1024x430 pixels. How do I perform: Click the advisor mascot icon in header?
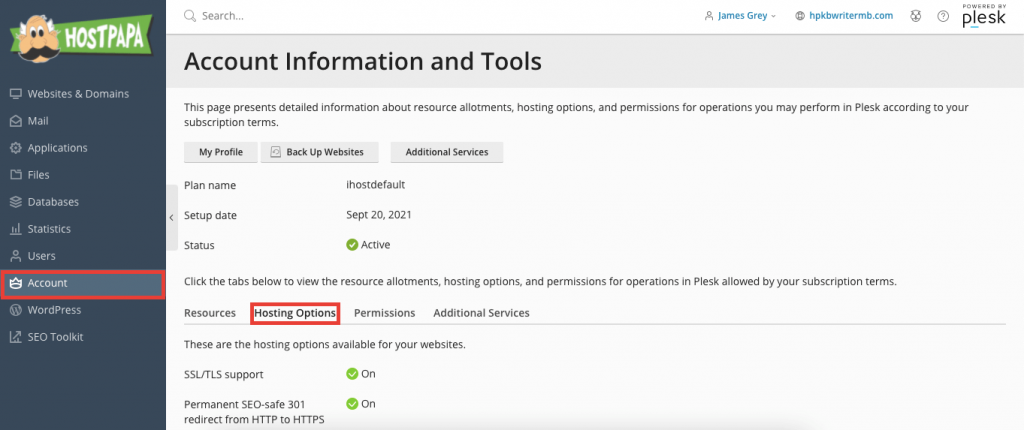[x=916, y=16]
